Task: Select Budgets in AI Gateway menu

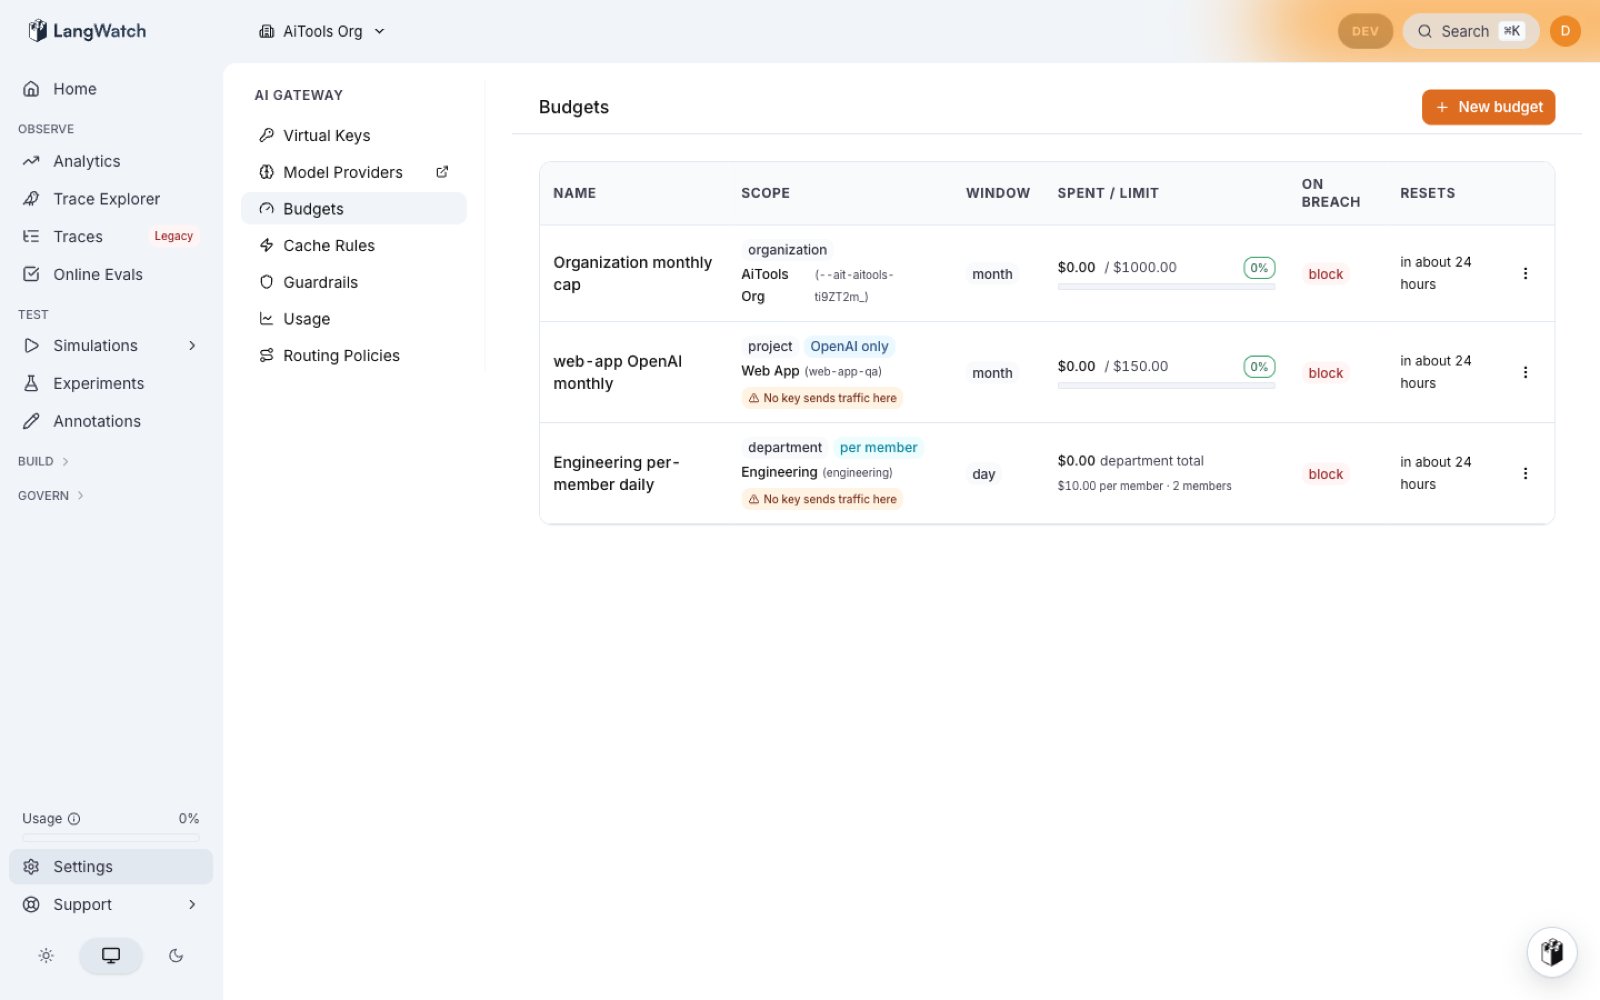Action: (354, 209)
